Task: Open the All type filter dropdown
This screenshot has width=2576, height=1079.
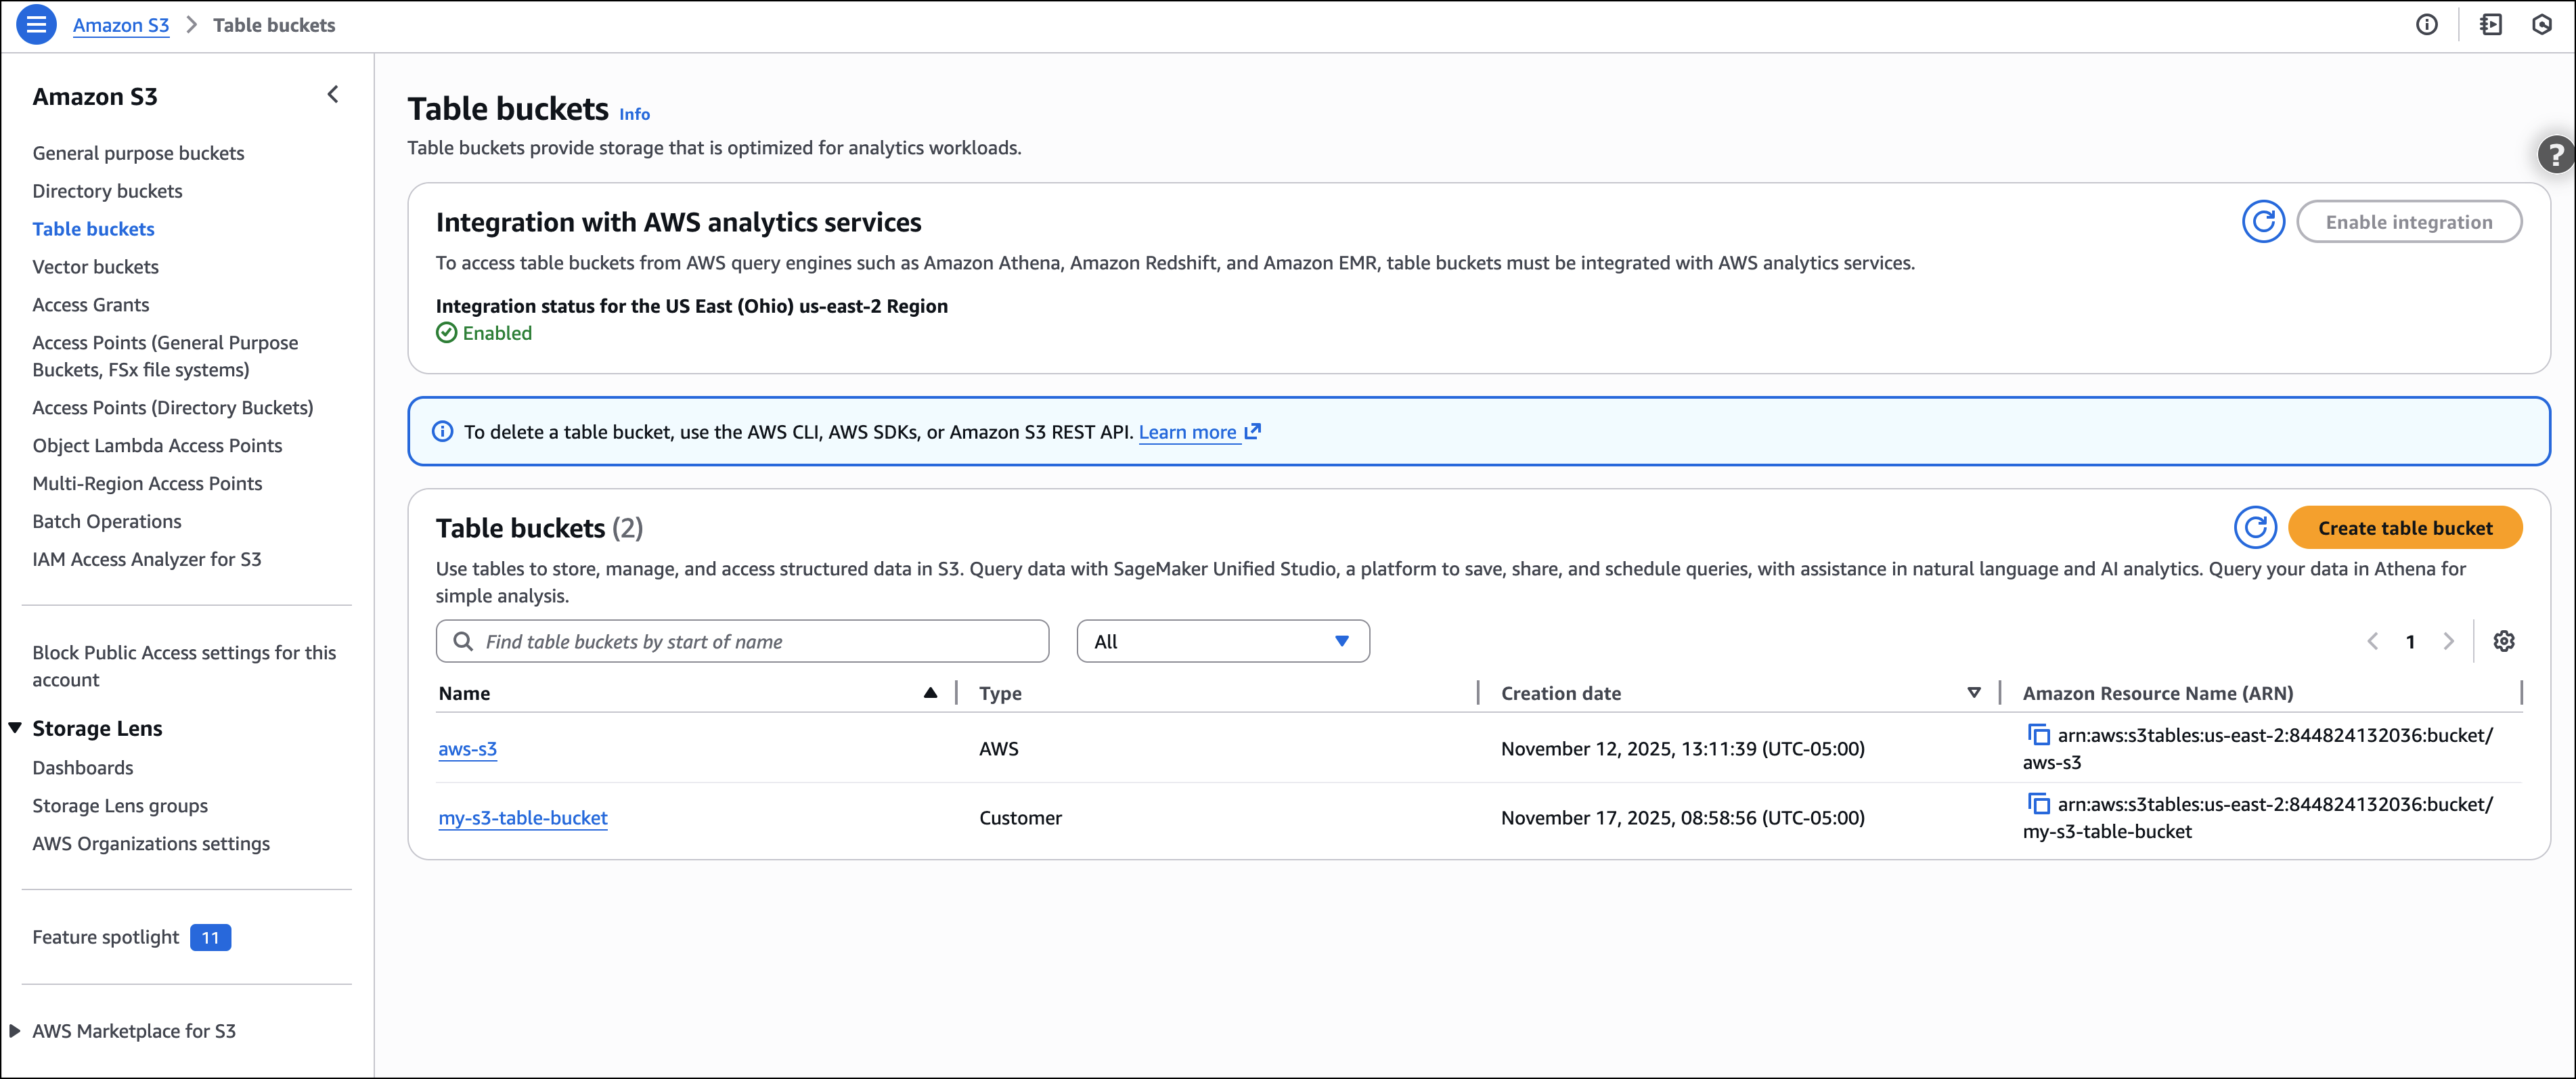Action: (1222, 641)
